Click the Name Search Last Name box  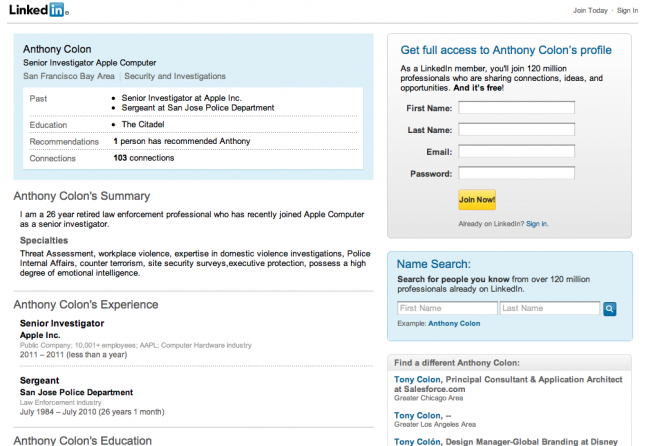point(550,309)
